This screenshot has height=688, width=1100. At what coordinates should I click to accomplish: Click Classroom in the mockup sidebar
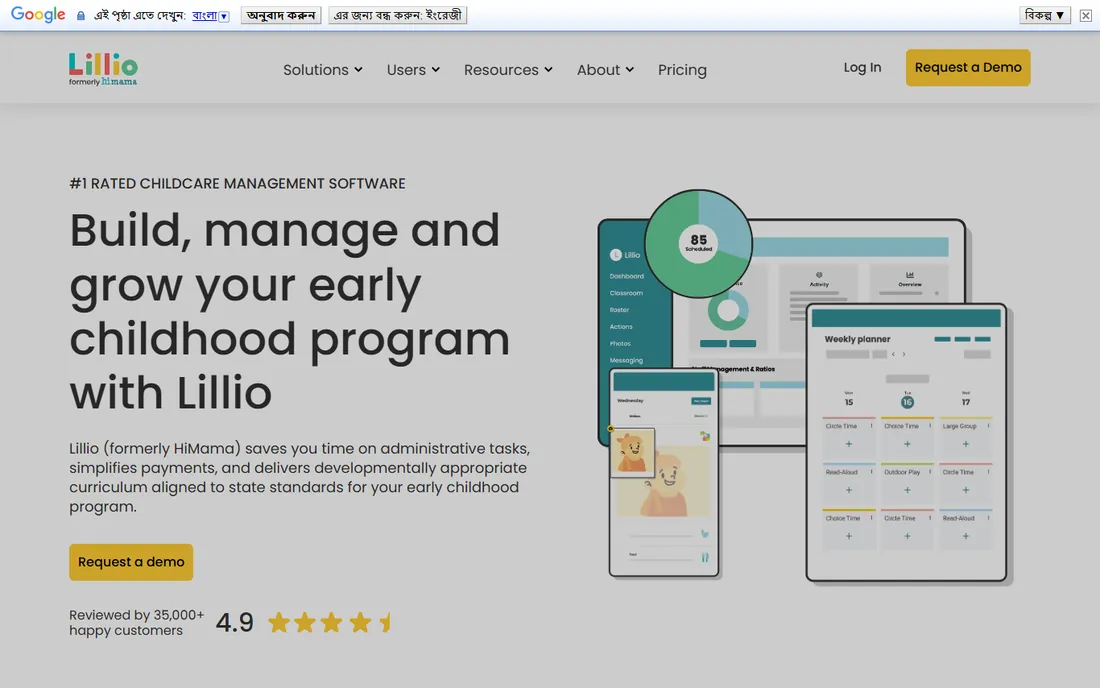coord(626,293)
